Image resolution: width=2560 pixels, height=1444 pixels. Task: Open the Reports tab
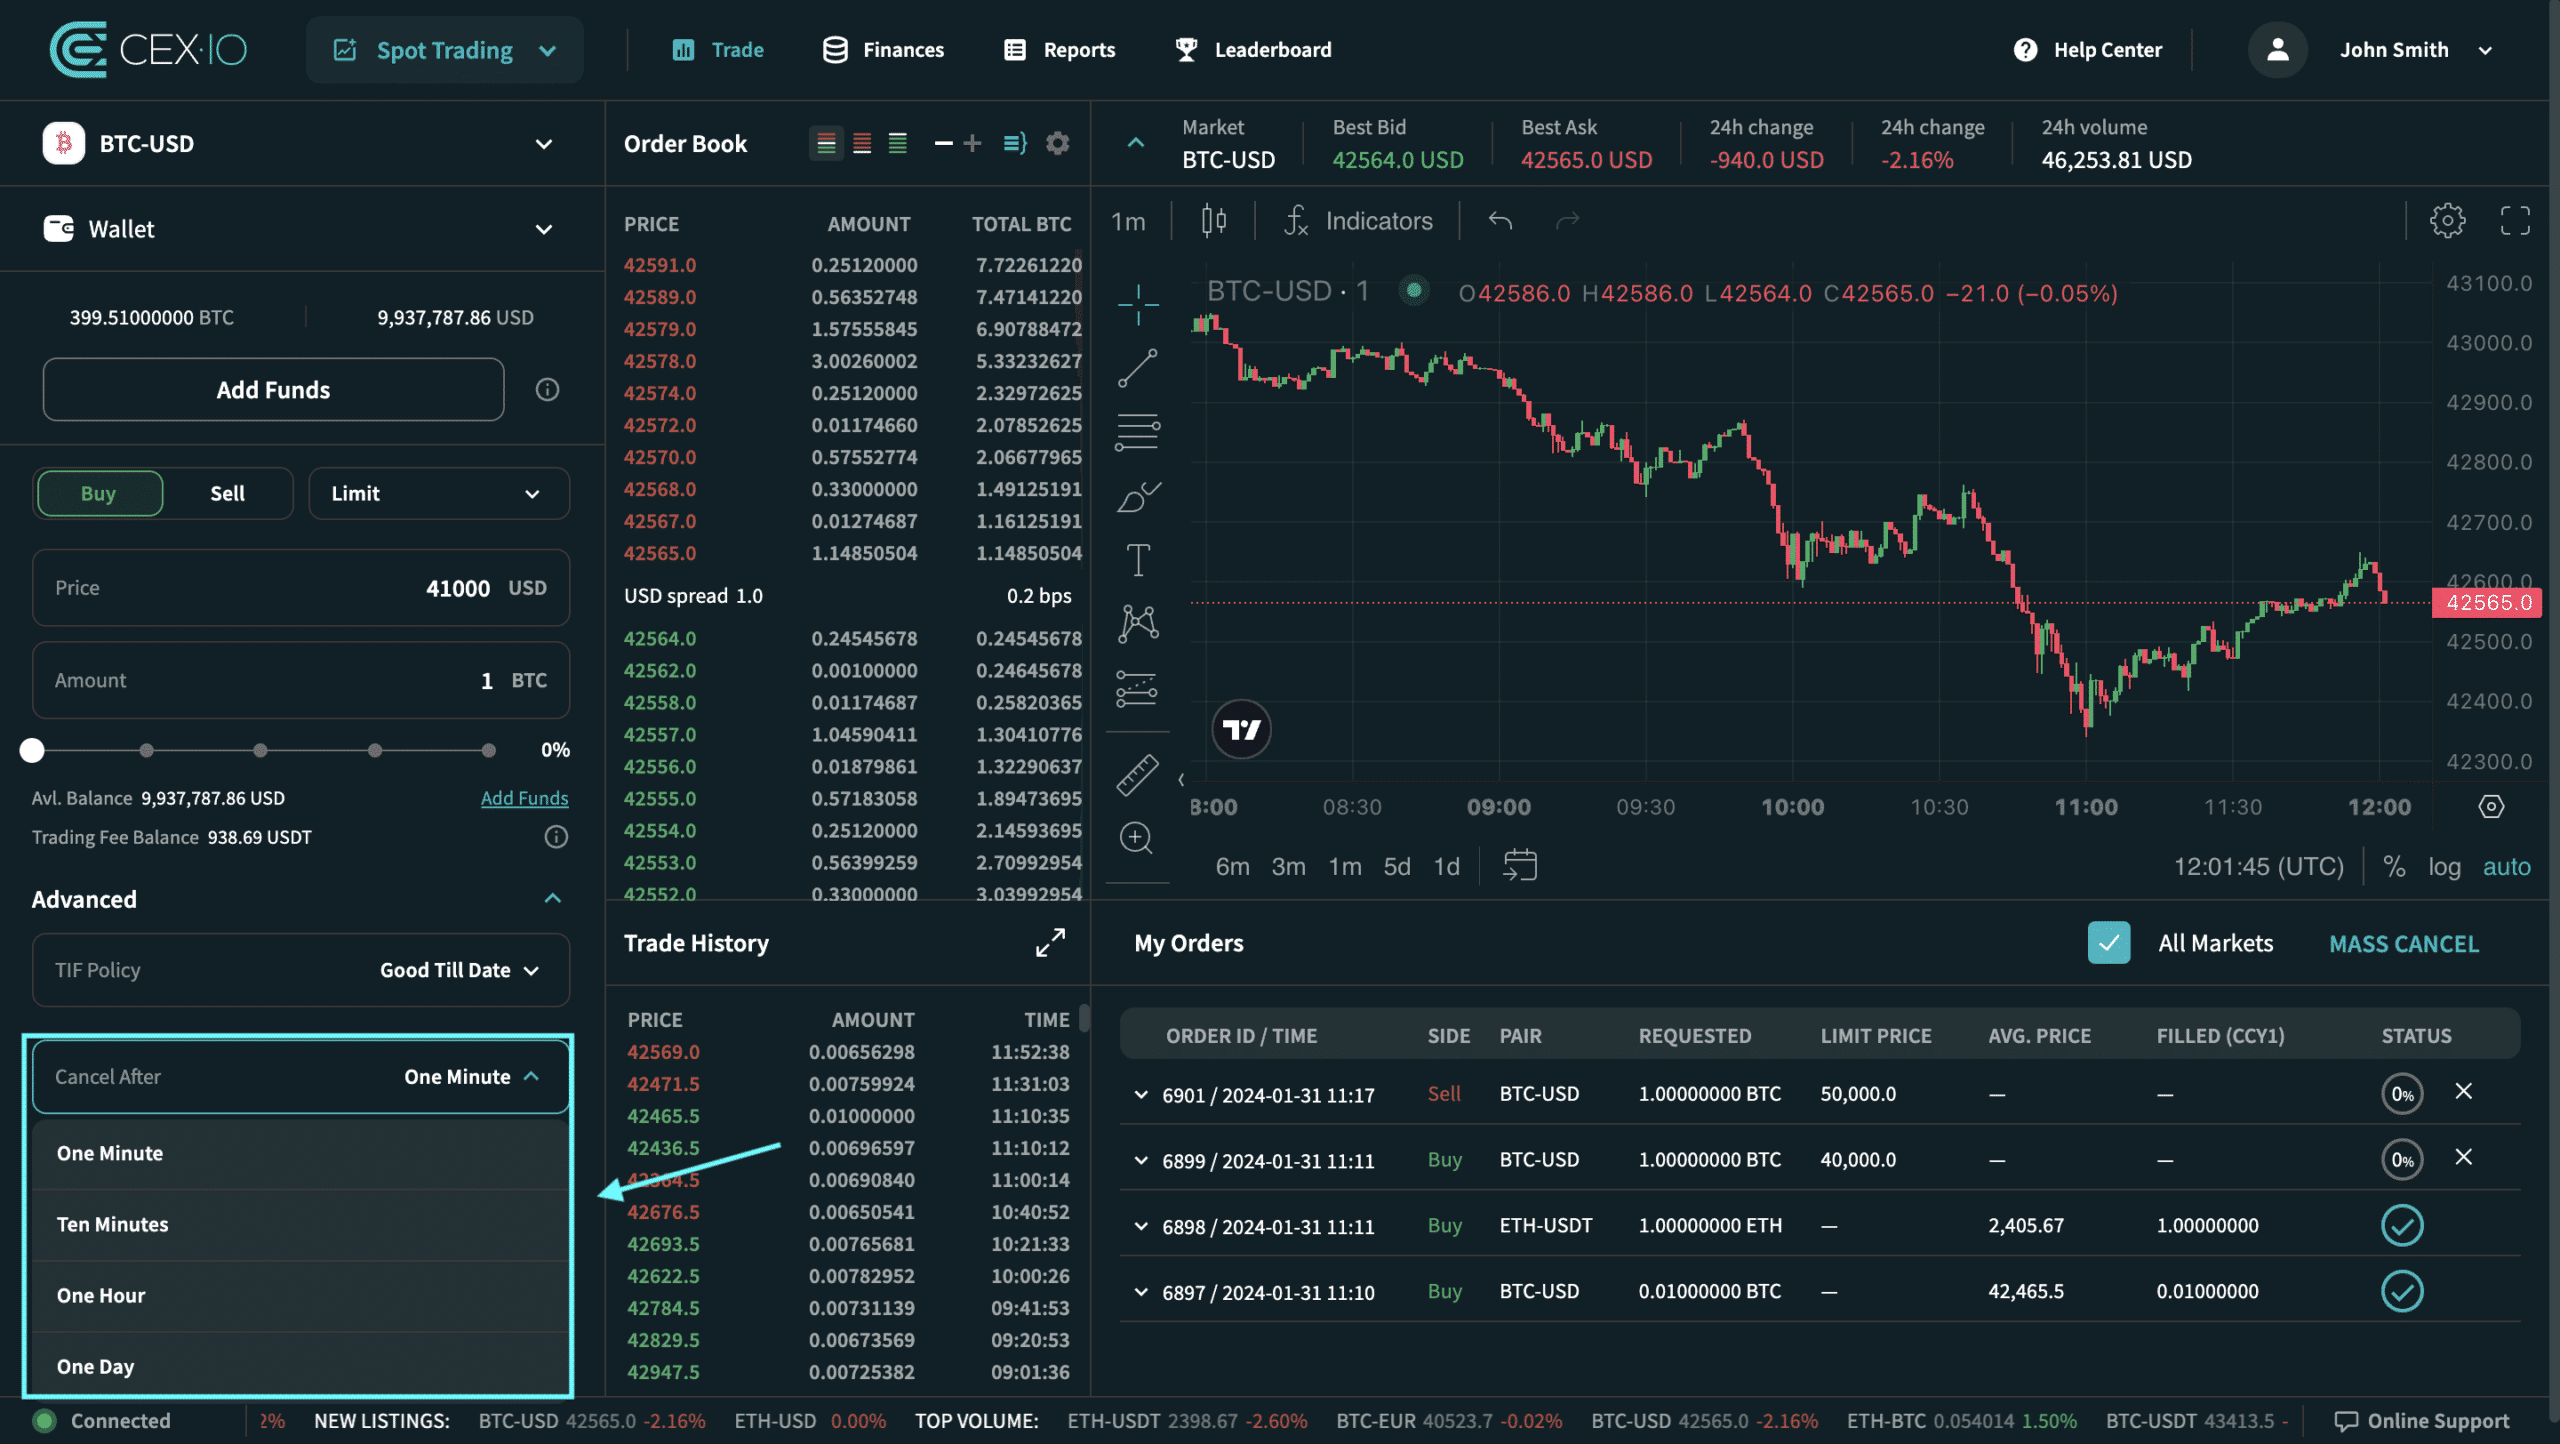tap(1059, 49)
